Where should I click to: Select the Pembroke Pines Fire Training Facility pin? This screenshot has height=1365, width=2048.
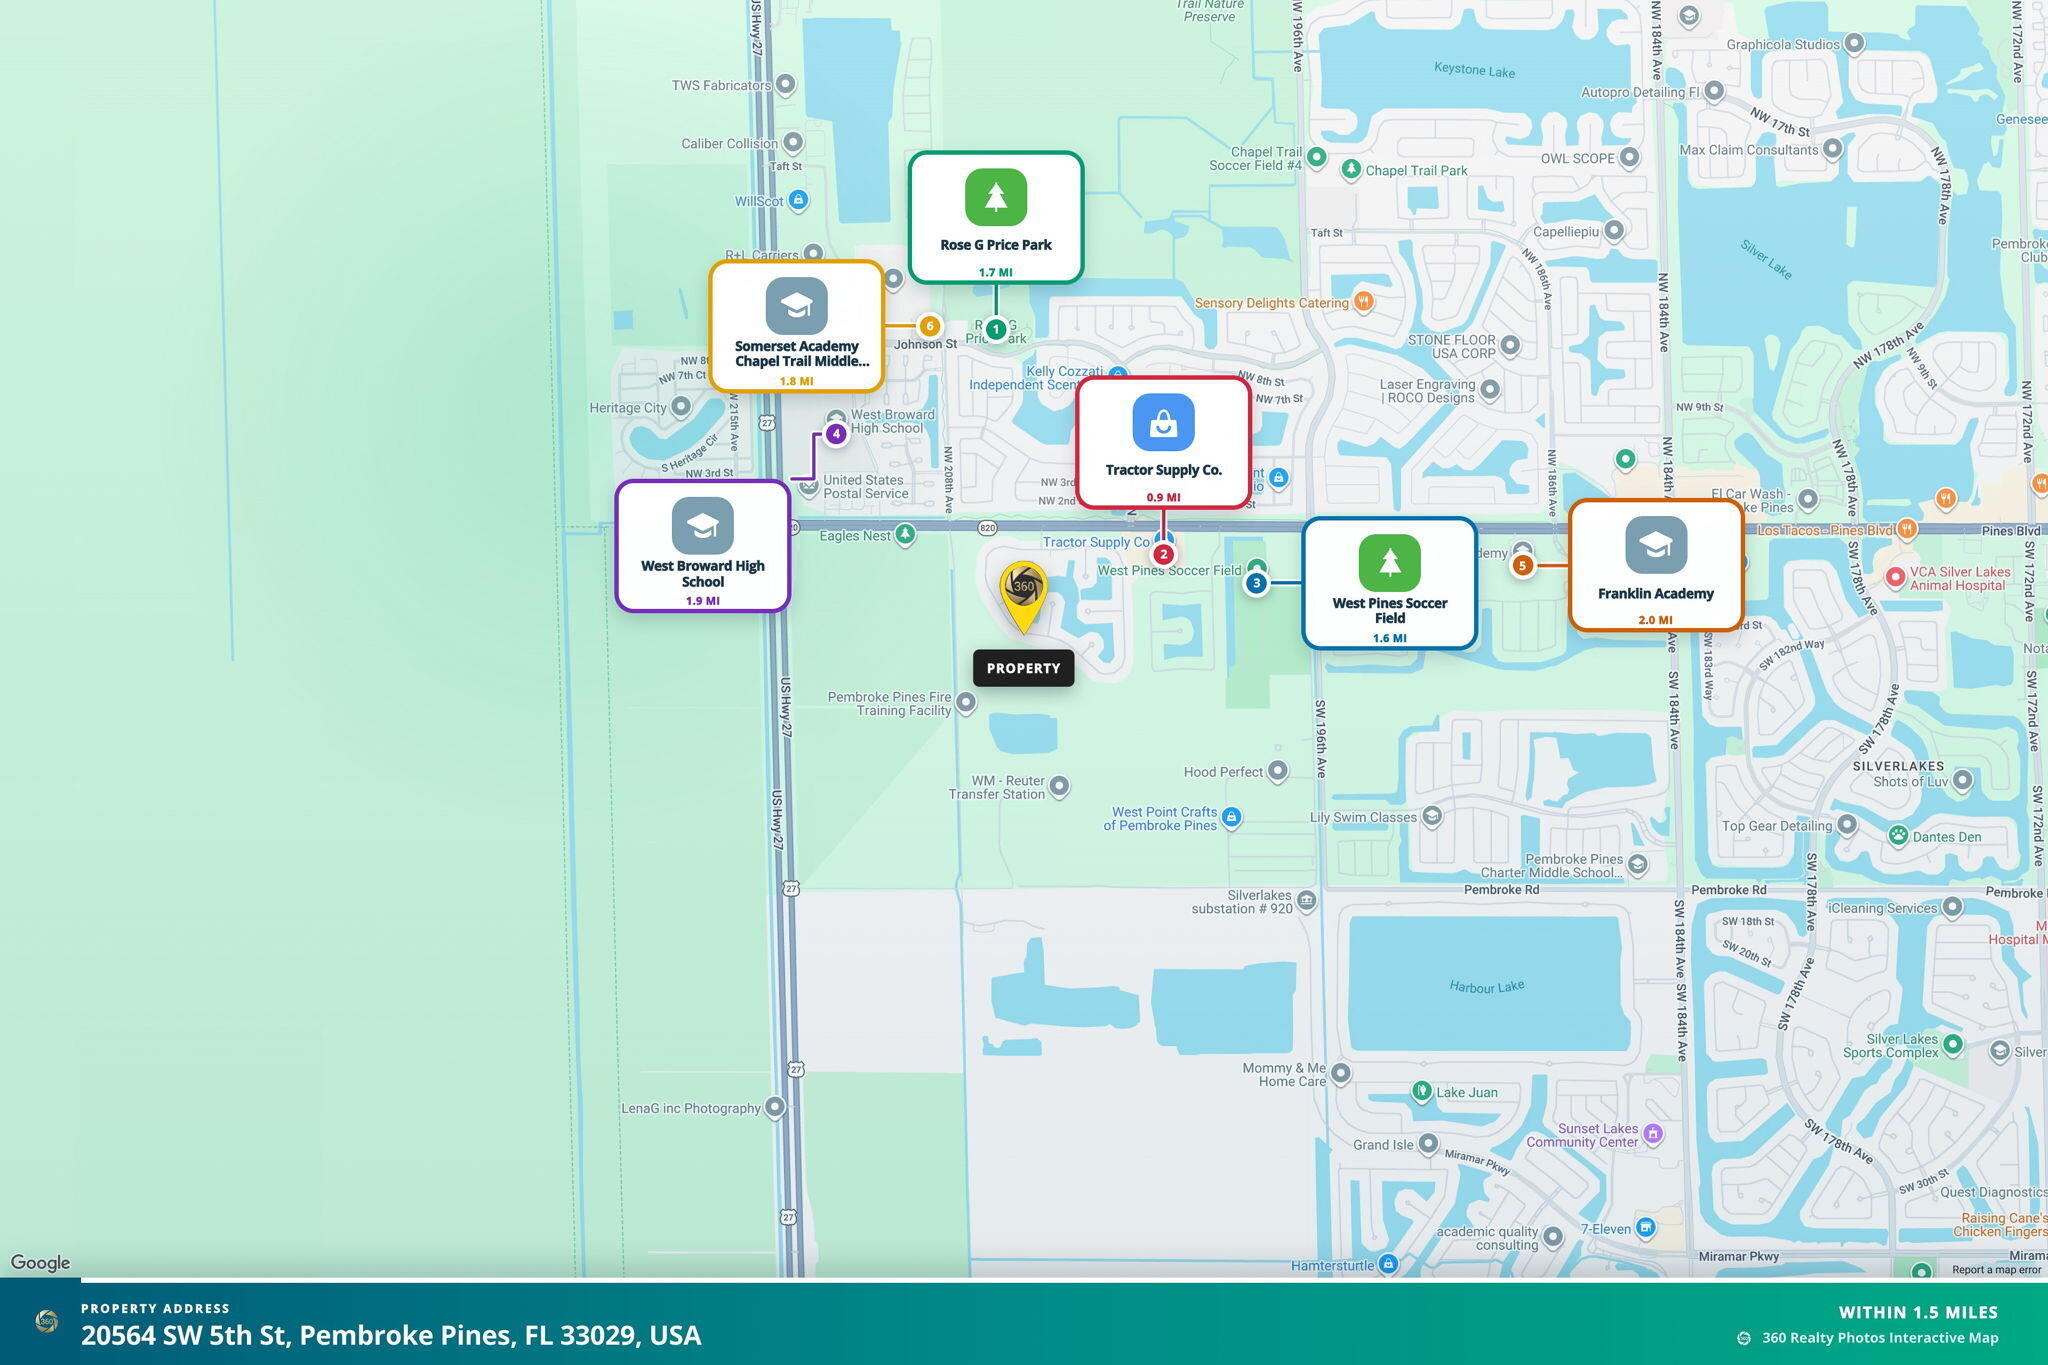(x=965, y=703)
